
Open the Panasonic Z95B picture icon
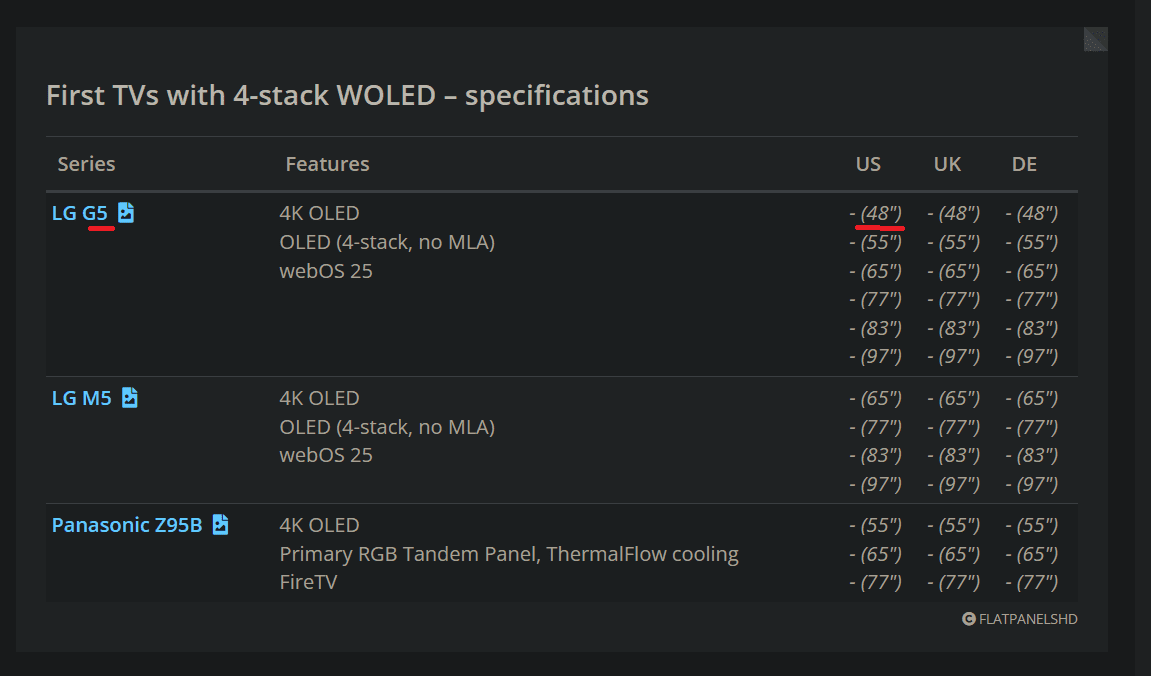pyautogui.click(x=221, y=525)
